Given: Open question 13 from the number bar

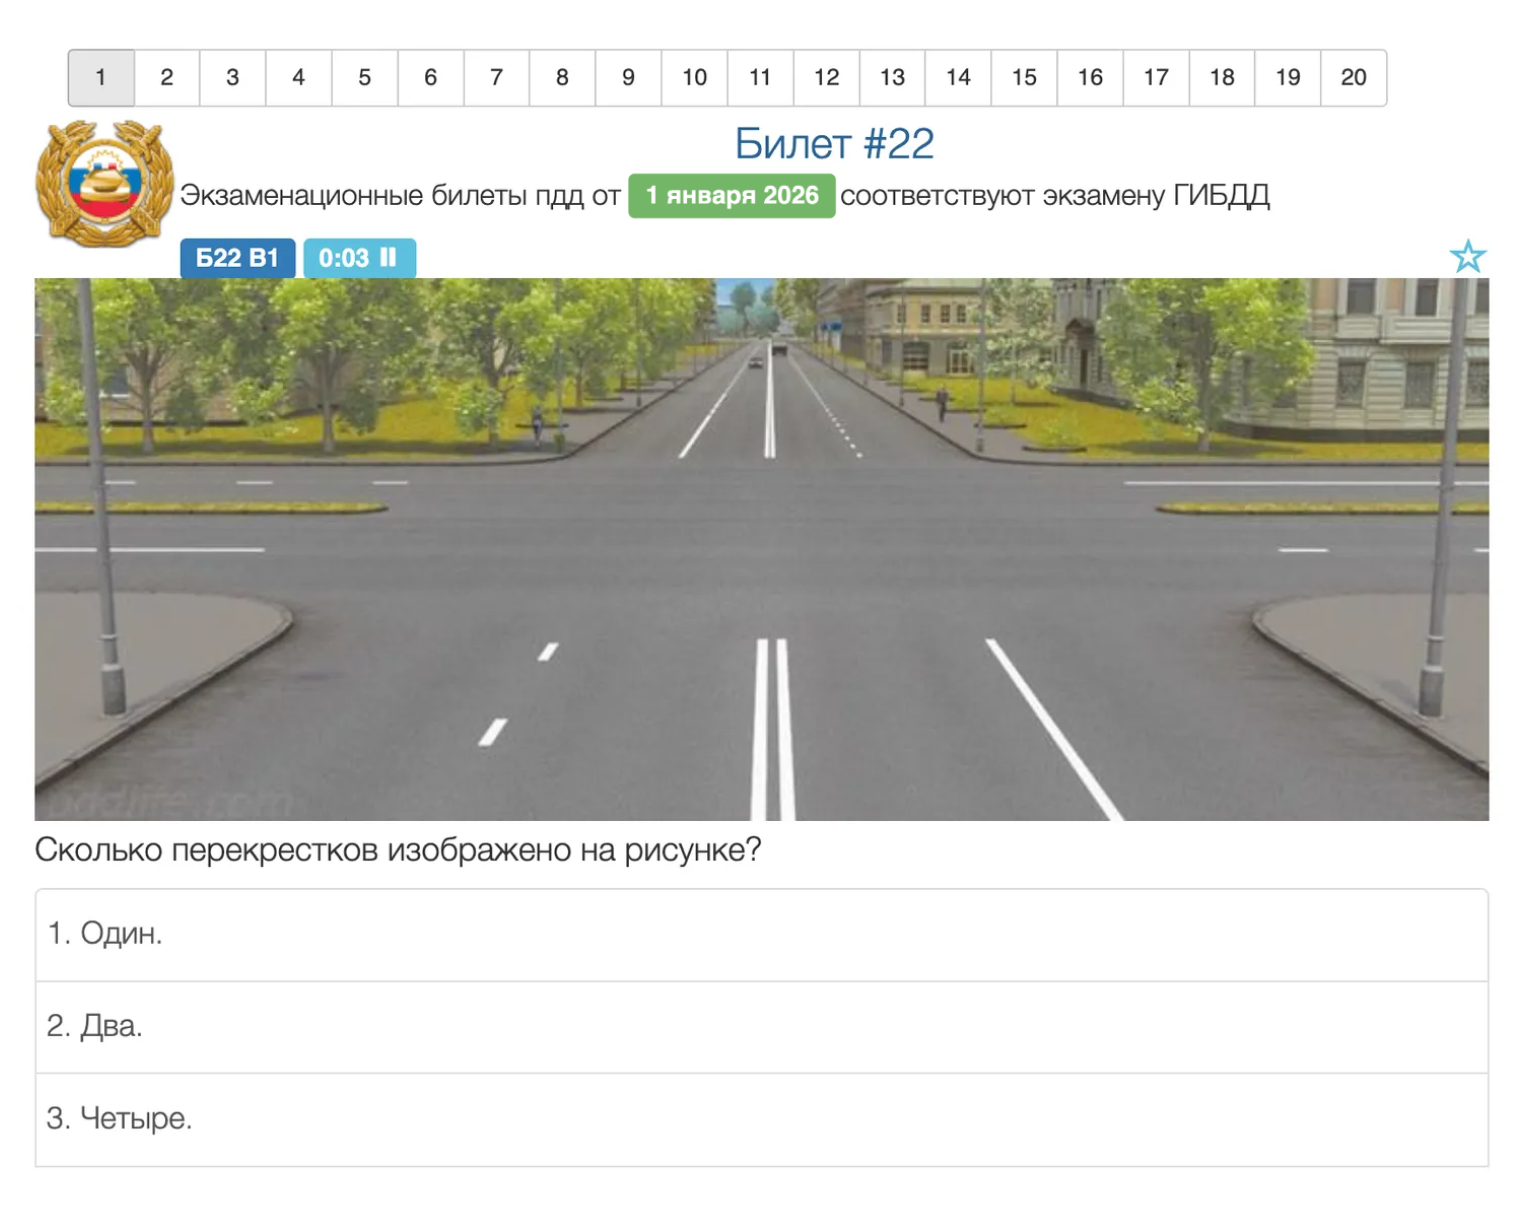Looking at the screenshot, I should click(892, 78).
